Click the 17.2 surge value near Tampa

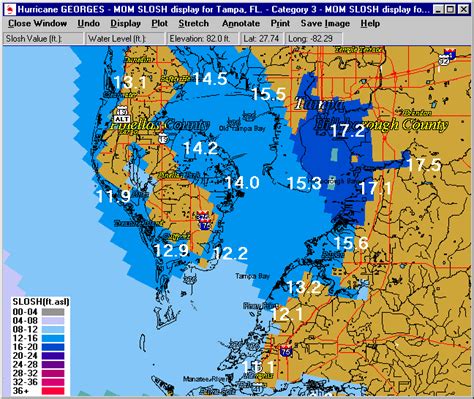click(348, 131)
